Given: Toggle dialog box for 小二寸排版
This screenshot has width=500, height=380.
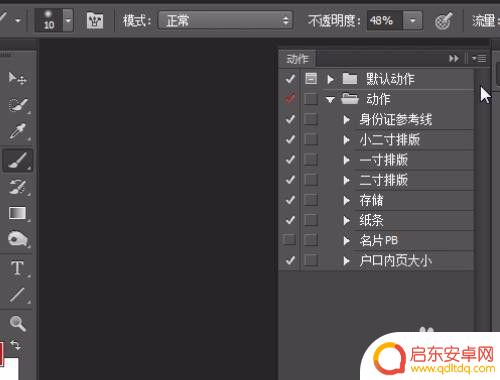Looking at the screenshot, I should click(x=311, y=139).
